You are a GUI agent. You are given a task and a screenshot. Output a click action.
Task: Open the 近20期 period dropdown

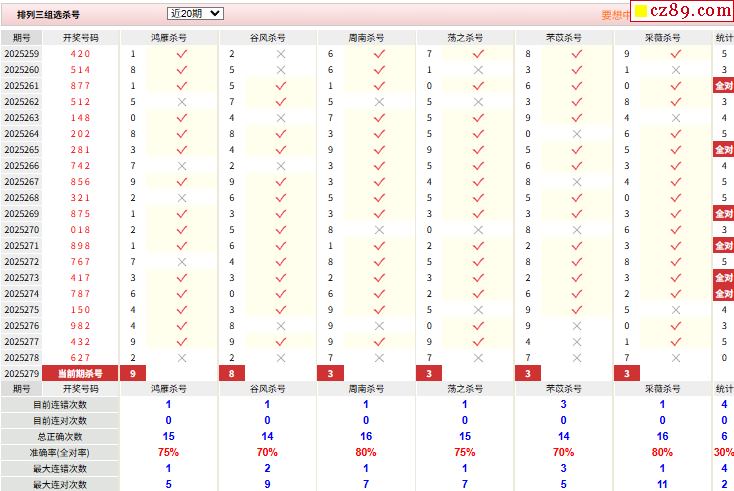(x=196, y=14)
